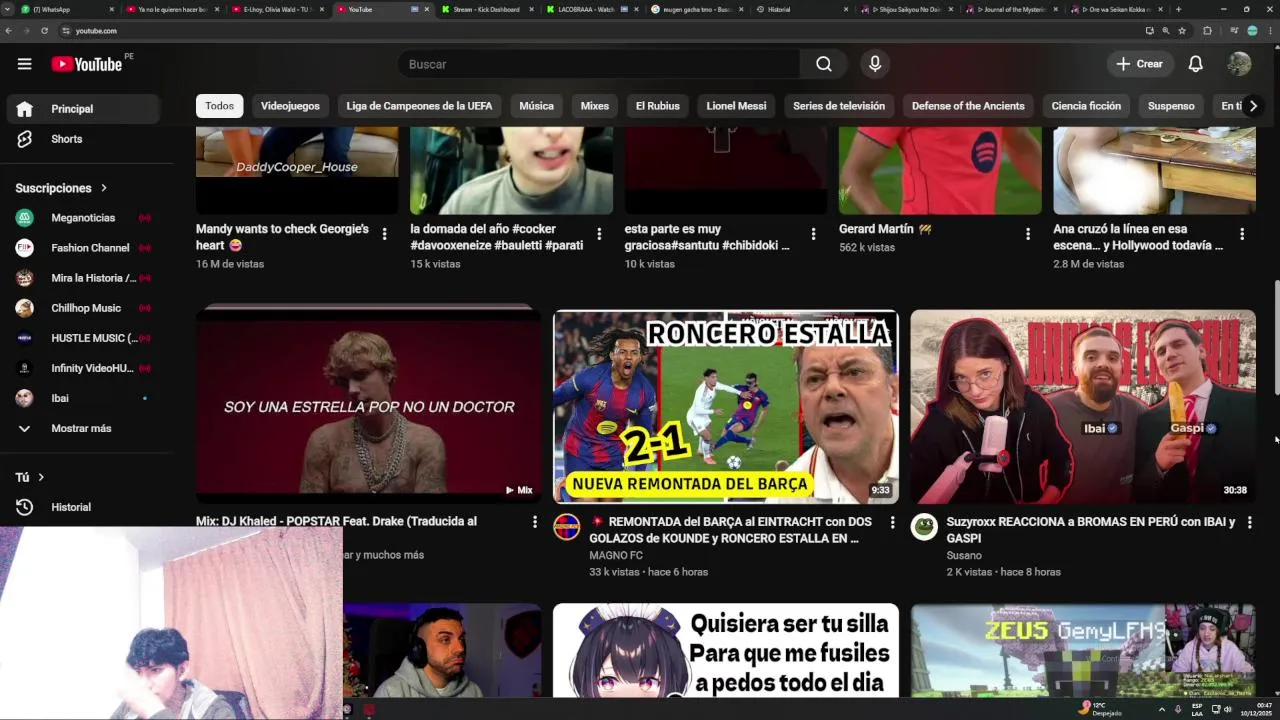Focus the Buscar search field
The image size is (1280, 720).
point(598,64)
